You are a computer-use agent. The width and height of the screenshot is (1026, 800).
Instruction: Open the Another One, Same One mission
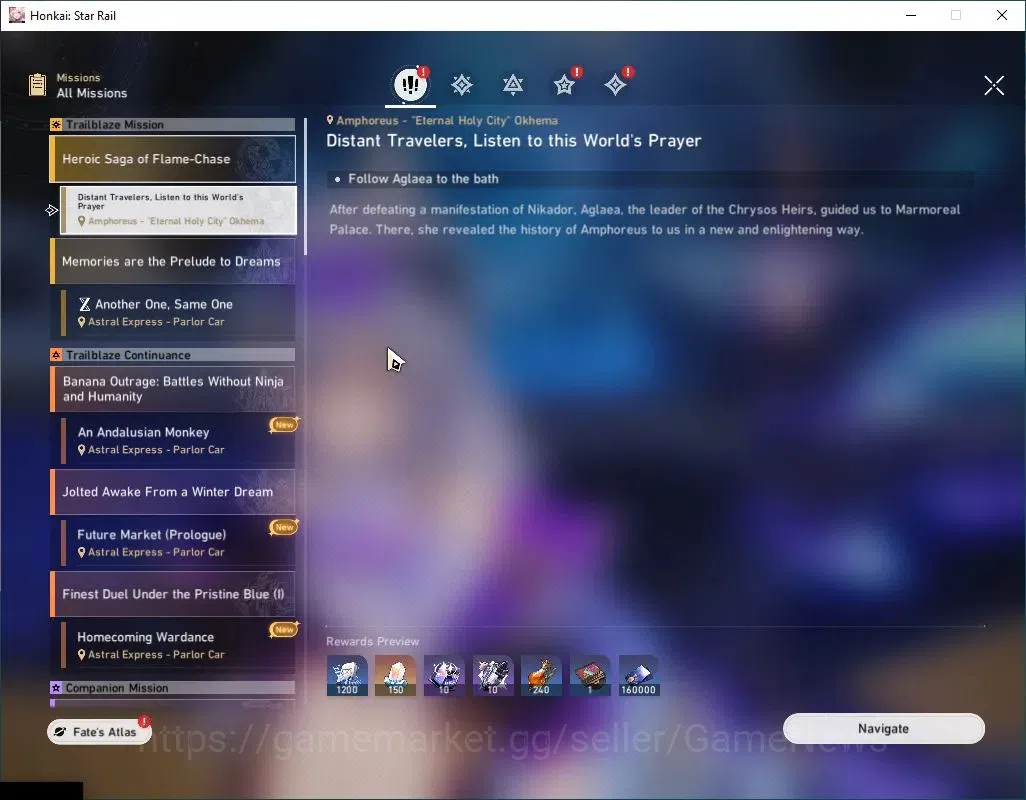178,313
